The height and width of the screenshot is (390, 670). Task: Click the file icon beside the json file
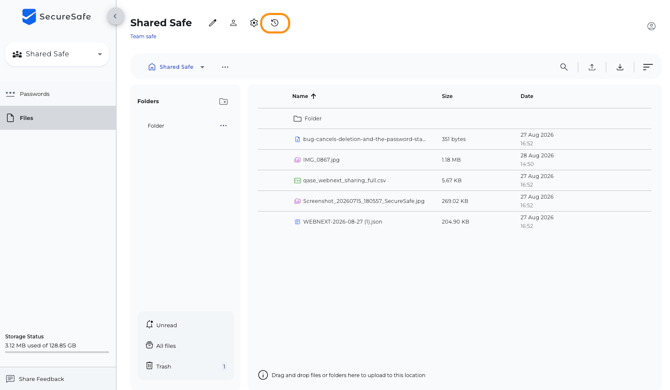[x=297, y=222]
